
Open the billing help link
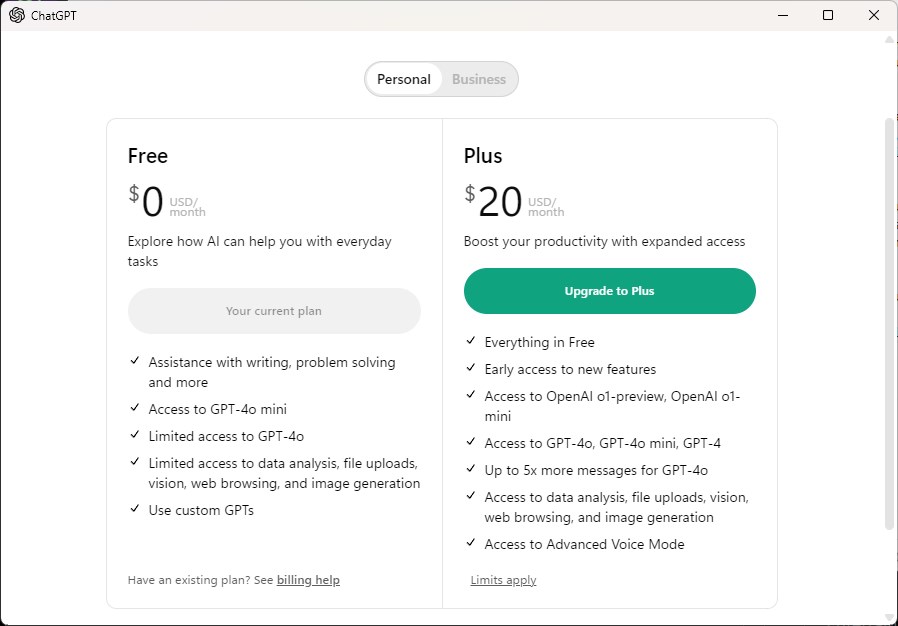(x=308, y=580)
